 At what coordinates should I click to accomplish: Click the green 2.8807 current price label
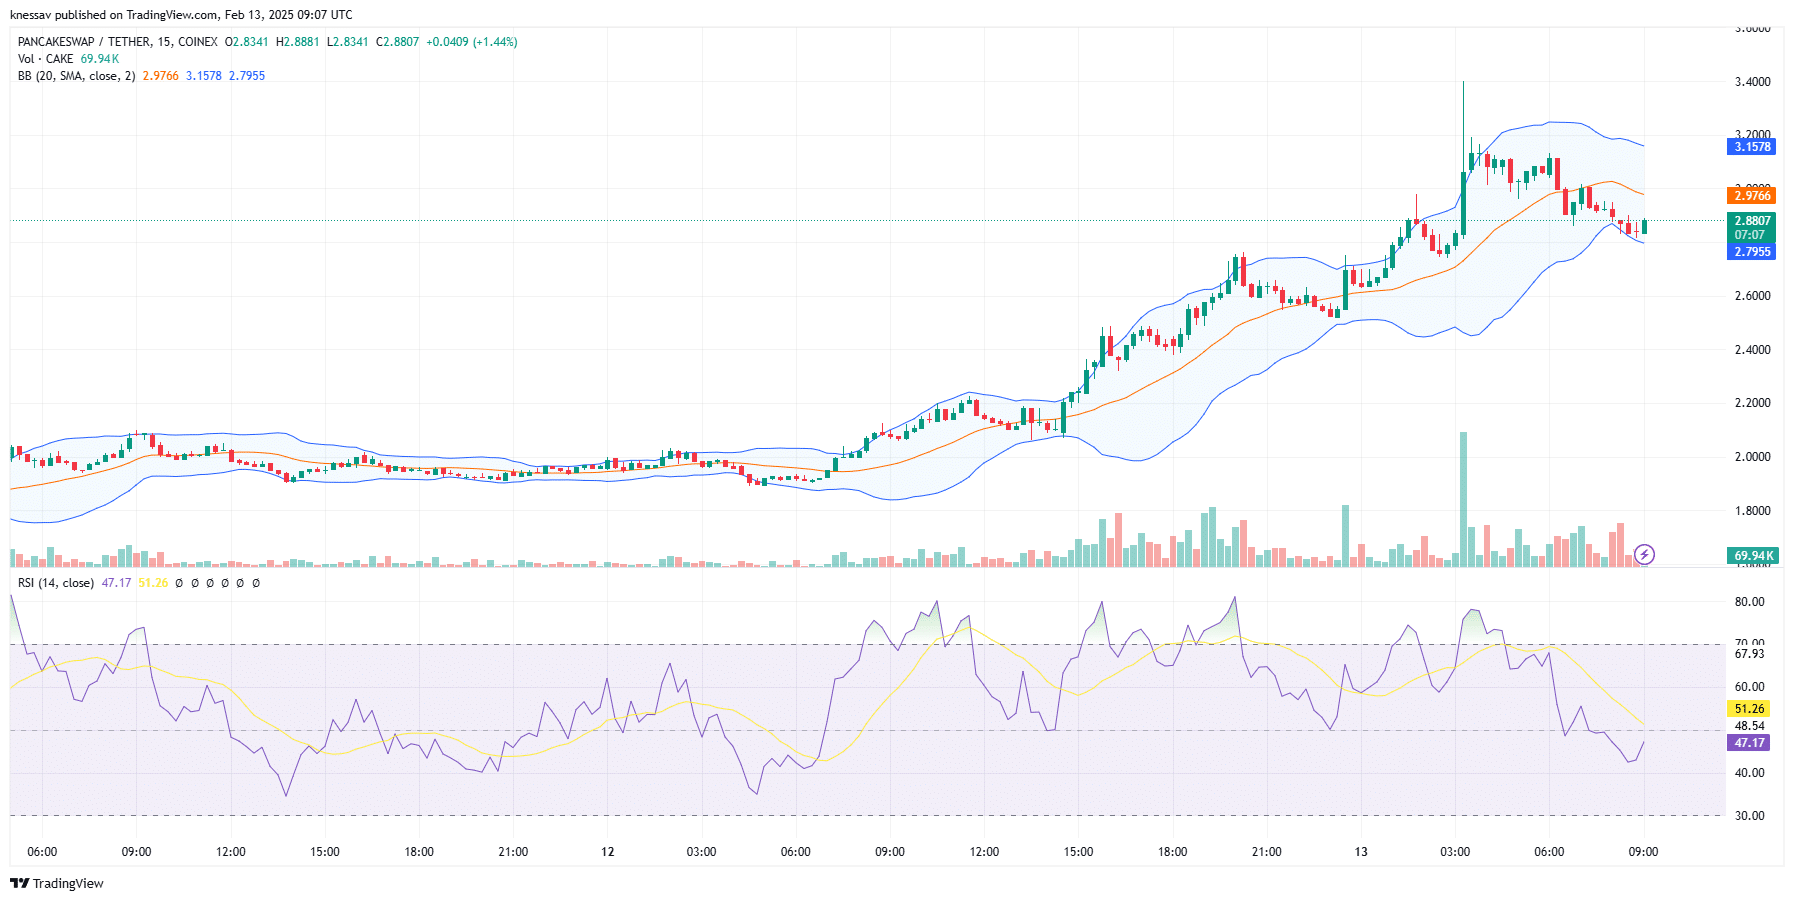pos(1751,221)
